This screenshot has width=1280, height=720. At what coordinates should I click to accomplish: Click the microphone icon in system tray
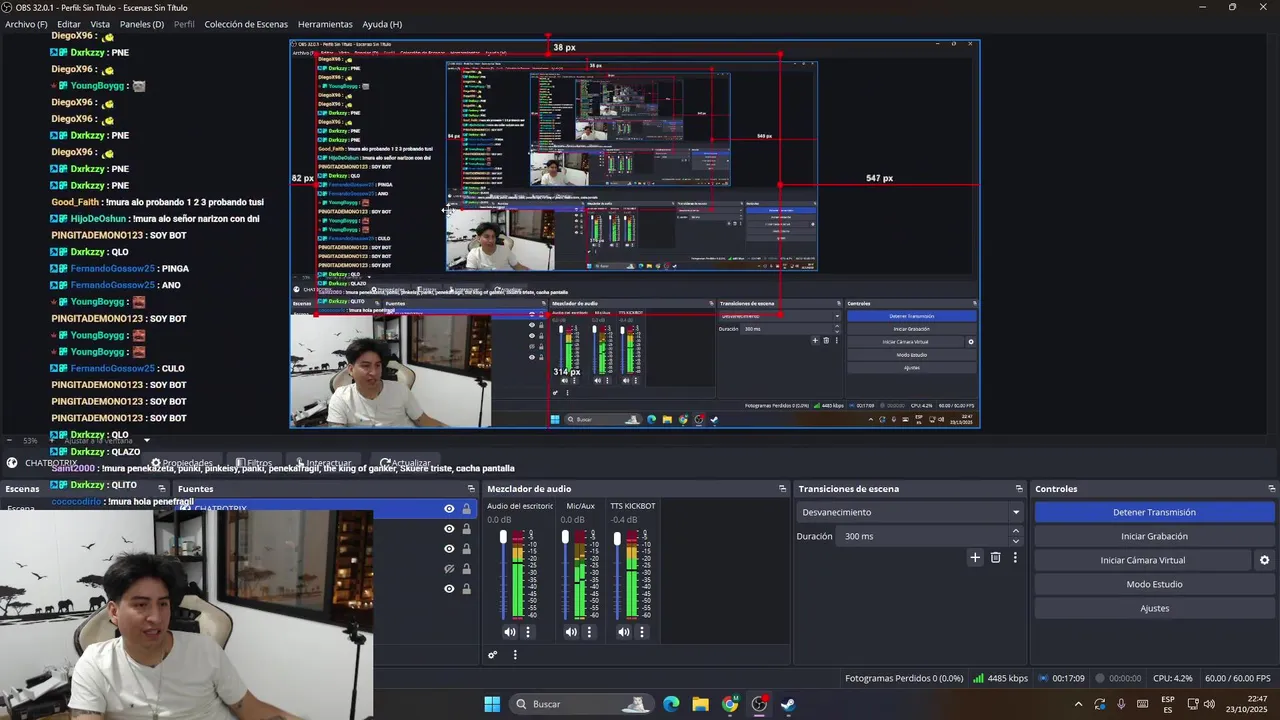(x=1121, y=704)
